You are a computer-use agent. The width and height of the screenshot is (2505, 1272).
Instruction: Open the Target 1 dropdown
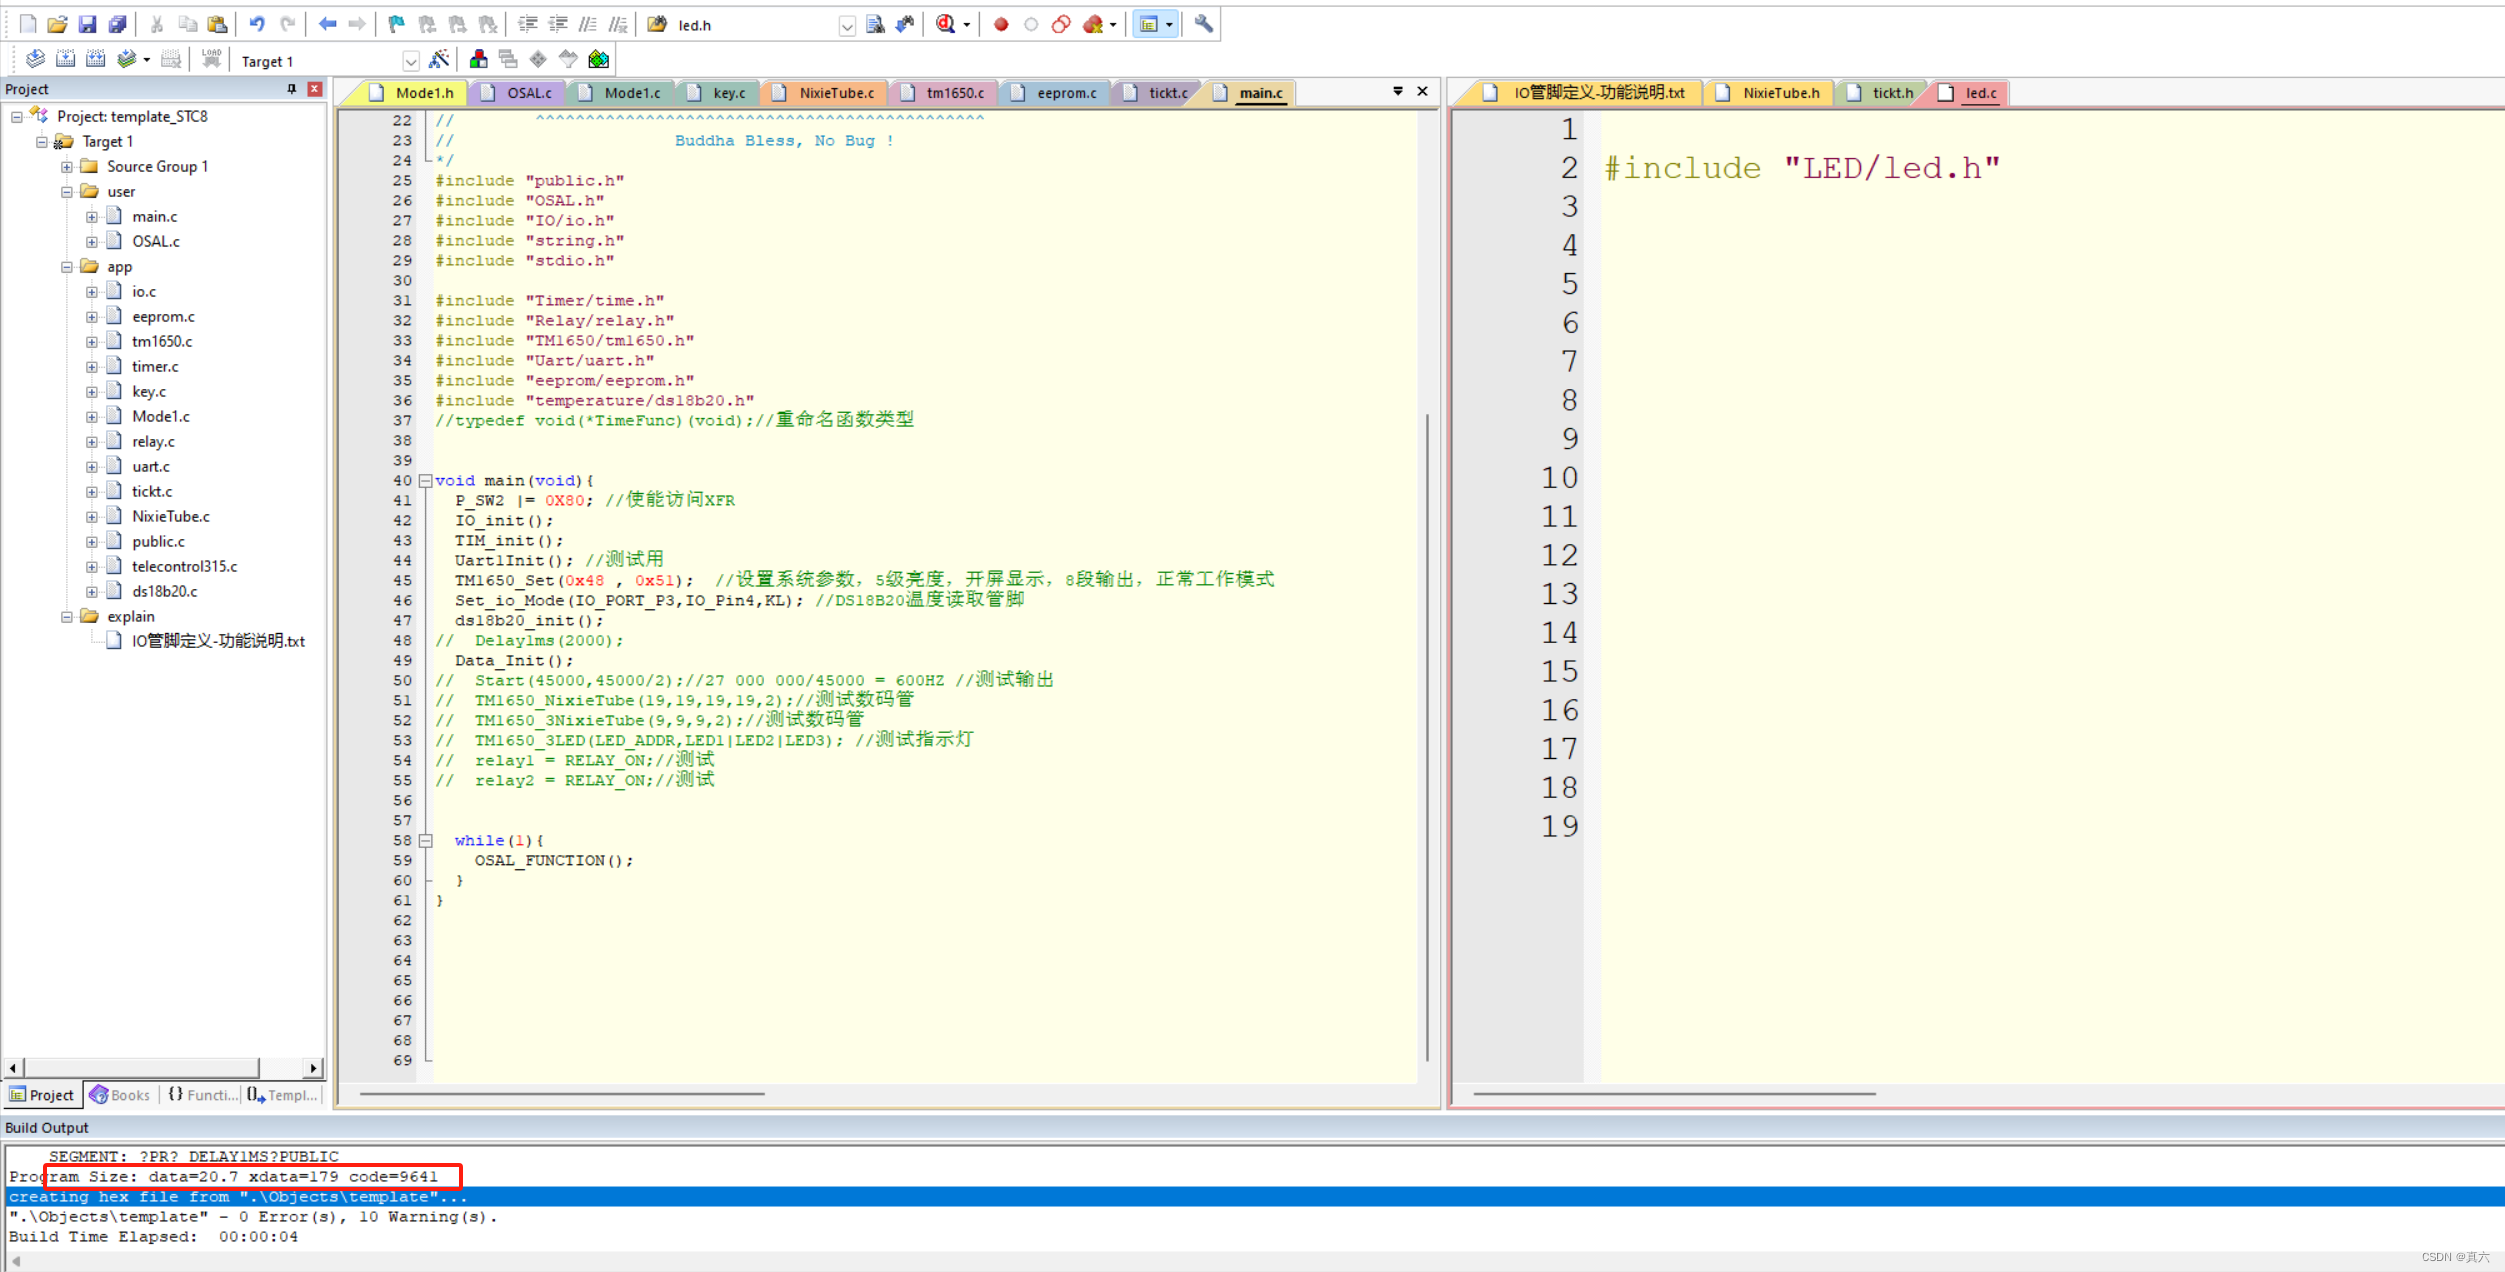[x=410, y=61]
